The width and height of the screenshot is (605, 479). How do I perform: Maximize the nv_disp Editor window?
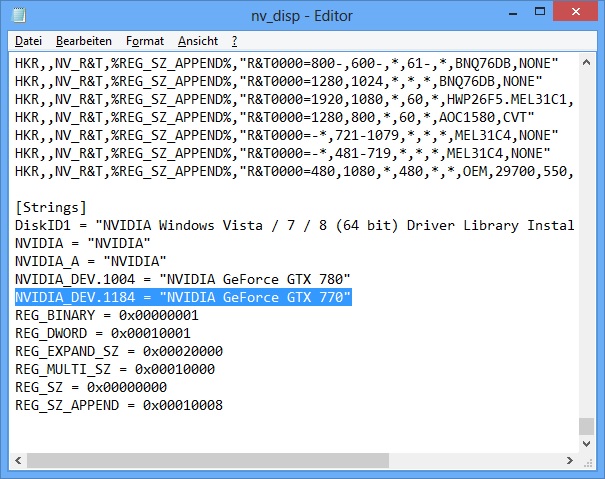540,12
